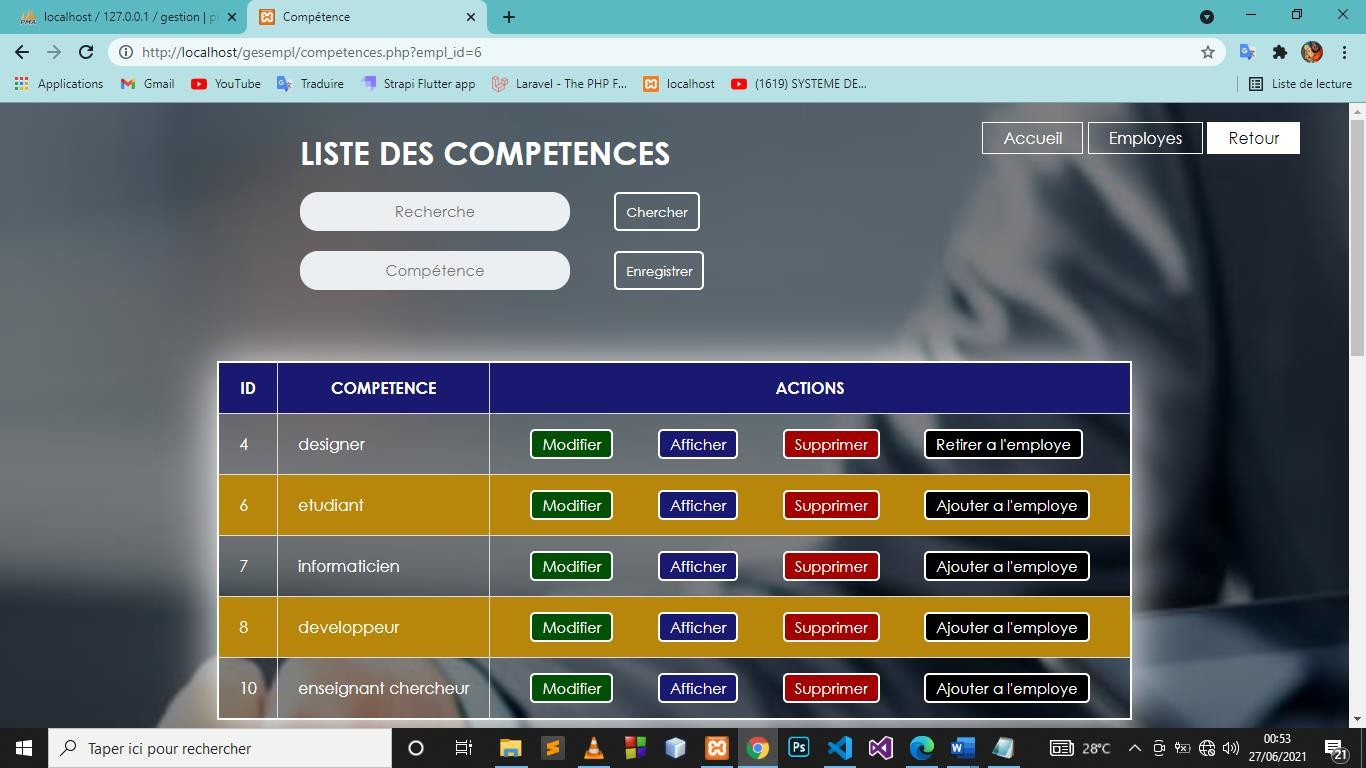
Task: Bookmark this page with the star icon
Action: pos(1207,52)
